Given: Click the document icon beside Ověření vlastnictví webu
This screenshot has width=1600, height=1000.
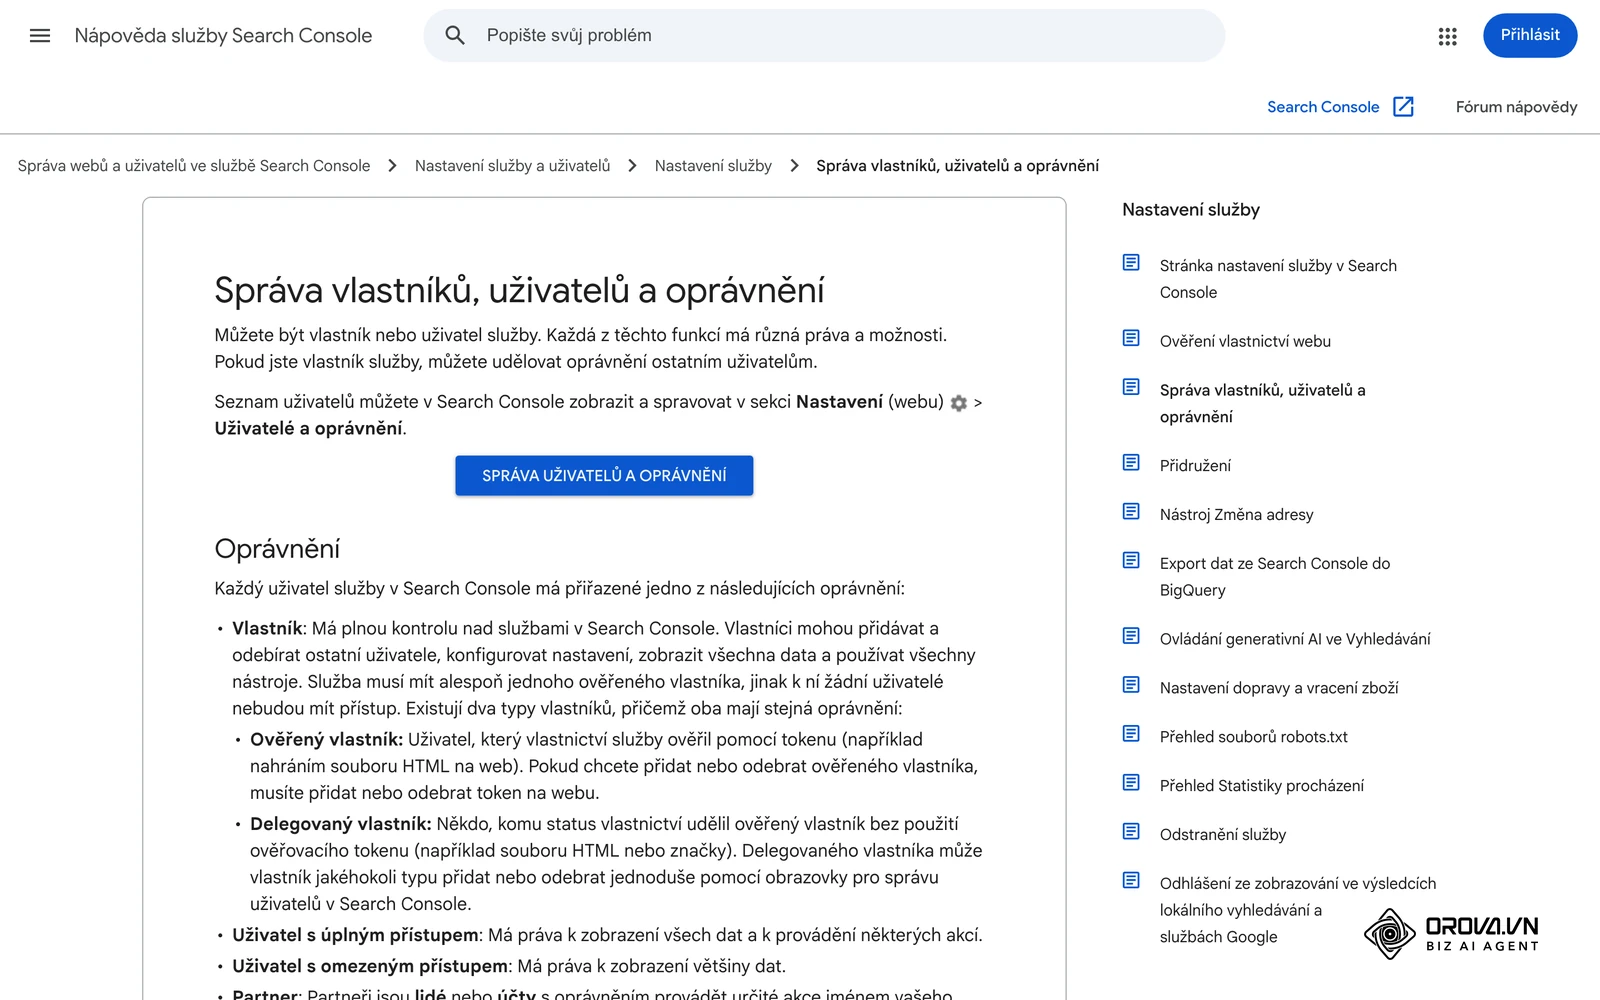Looking at the screenshot, I should click(x=1131, y=338).
